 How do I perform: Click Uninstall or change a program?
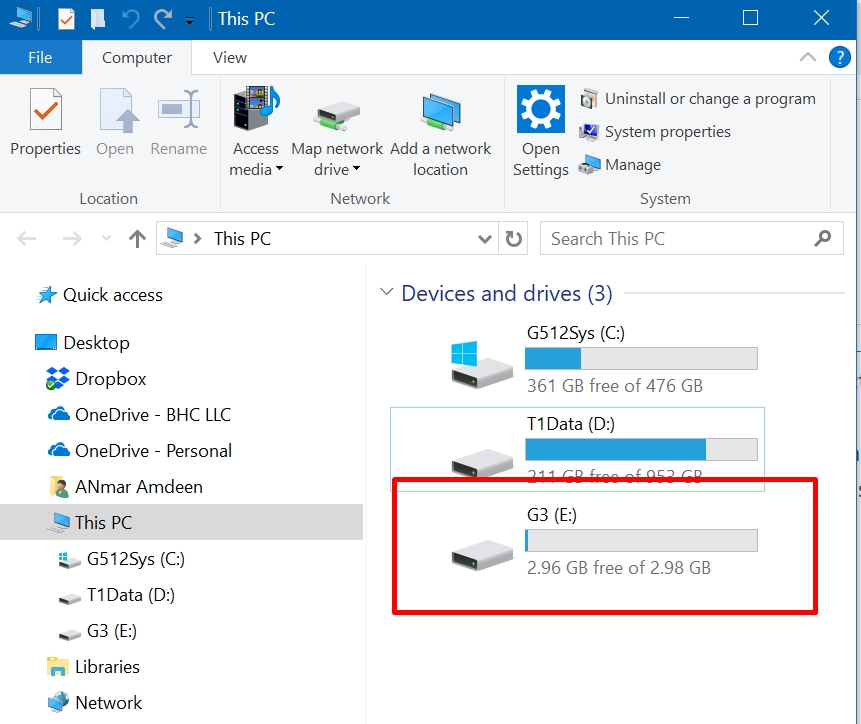point(698,99)
